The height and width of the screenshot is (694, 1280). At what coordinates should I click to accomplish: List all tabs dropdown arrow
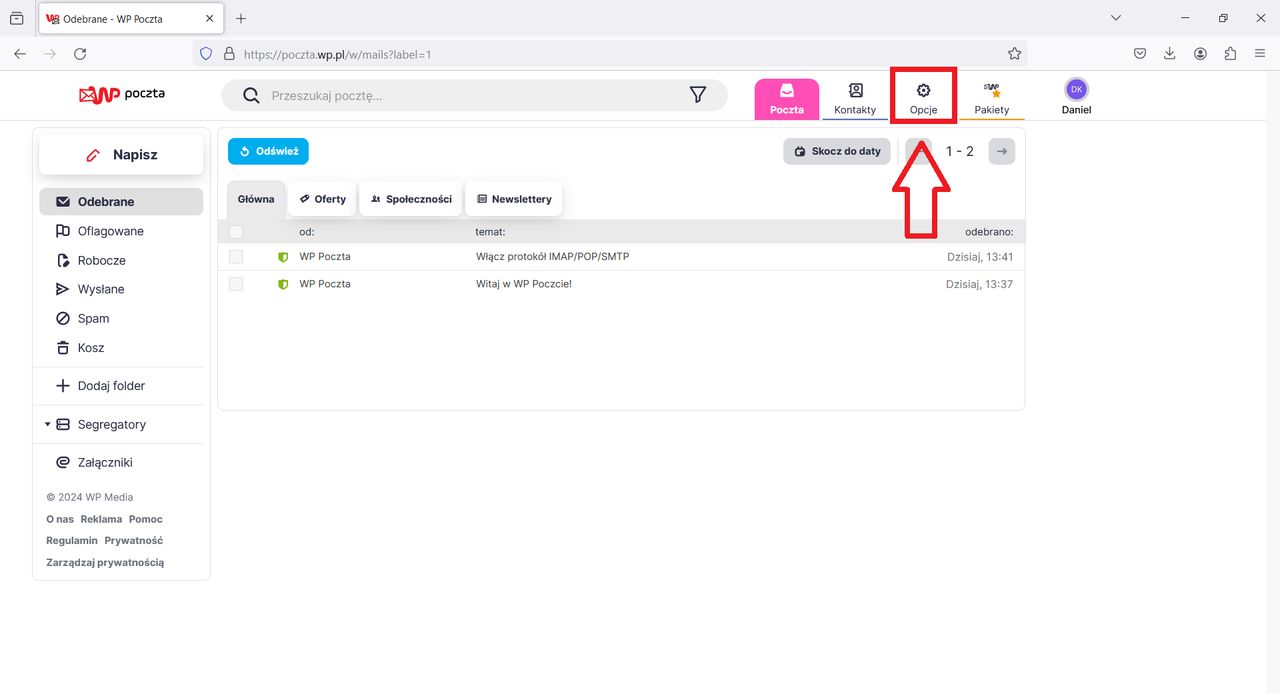(1116, 18)
